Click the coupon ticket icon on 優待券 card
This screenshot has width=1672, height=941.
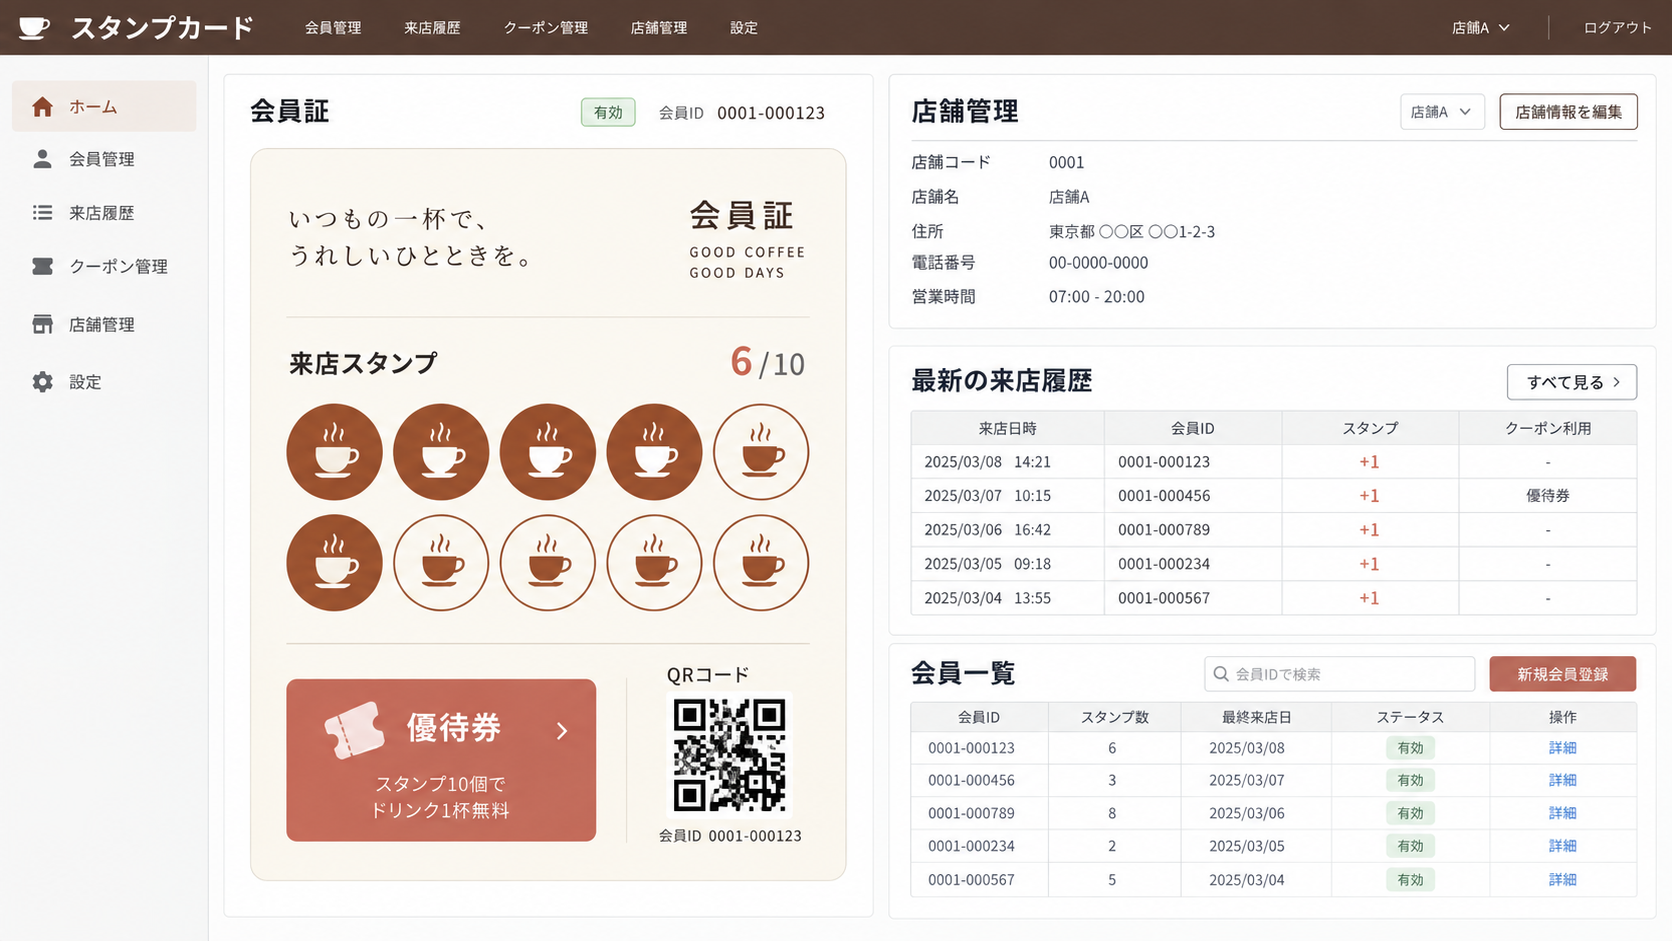point(354,730)
